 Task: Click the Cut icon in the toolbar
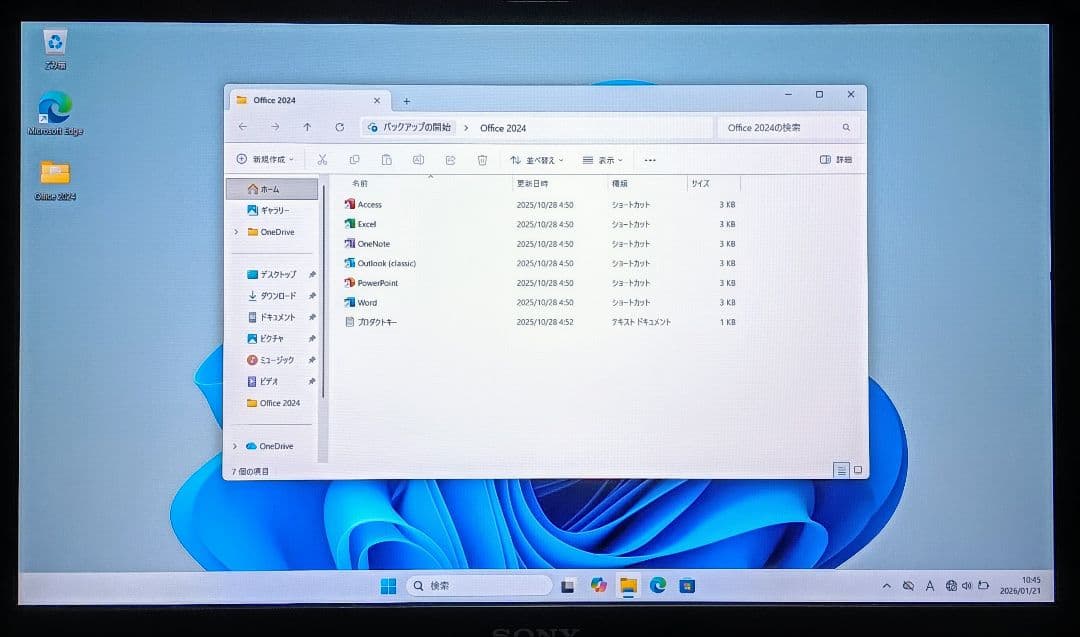click(322, 159)
